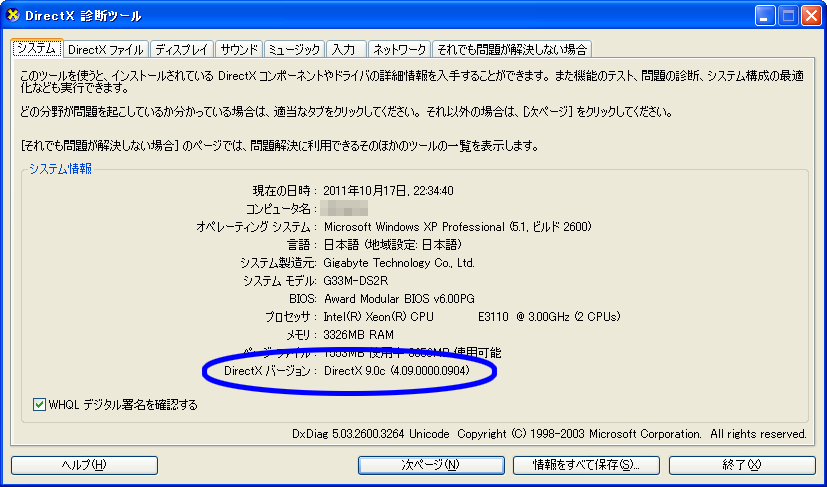
Task: Toggle WHQL デジタル署名を確認する checkbox
Action: (x=39, y=405)
